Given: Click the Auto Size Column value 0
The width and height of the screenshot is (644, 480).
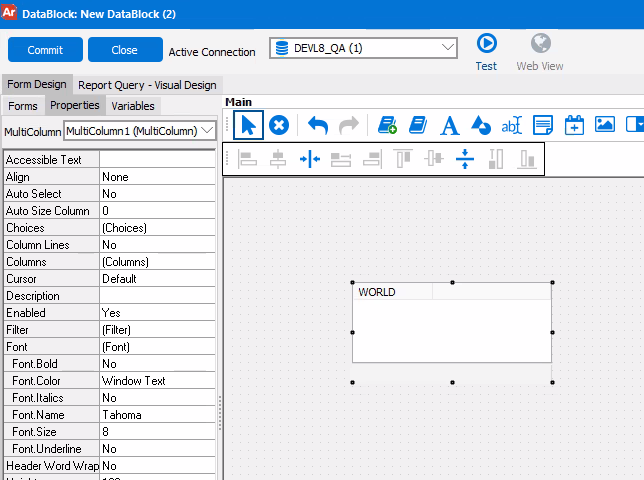Looking at the screenshot, I should point(157,211).
